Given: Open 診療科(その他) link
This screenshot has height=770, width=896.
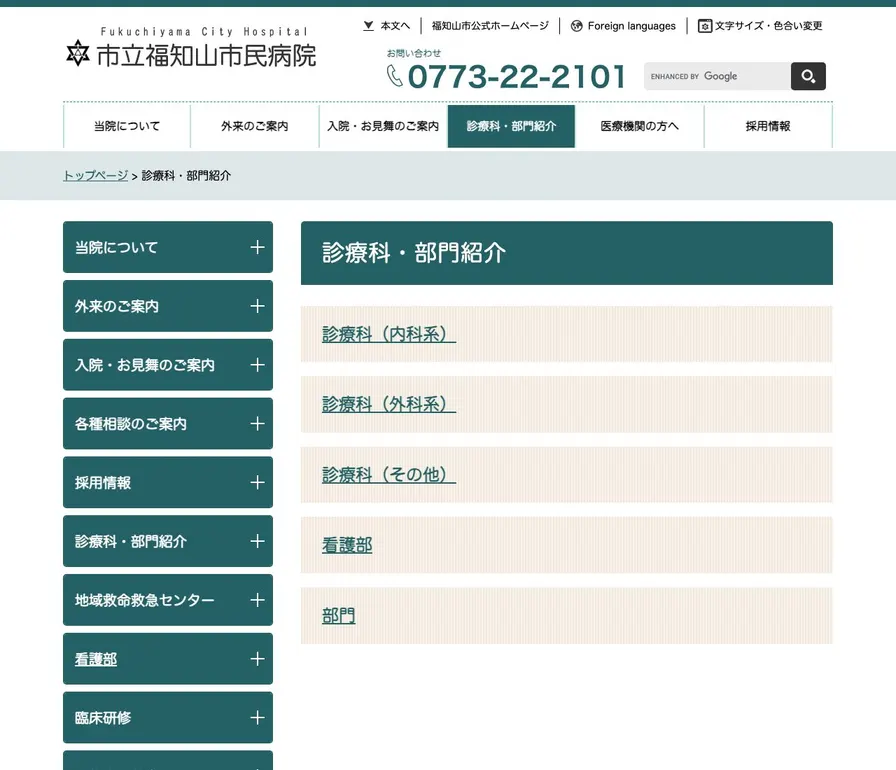Looking at the screenshot, I should [389, 475].
